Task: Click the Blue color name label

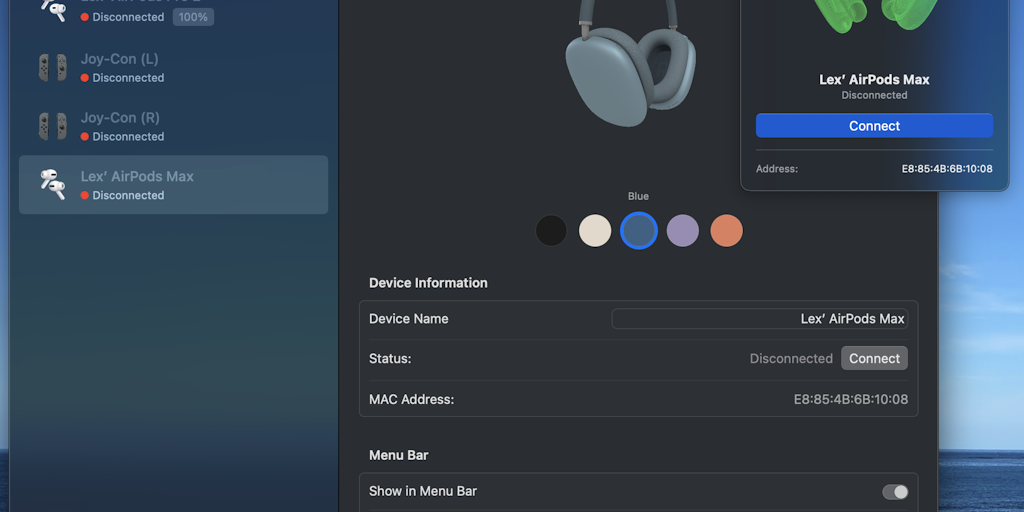Action: (639, 196)
